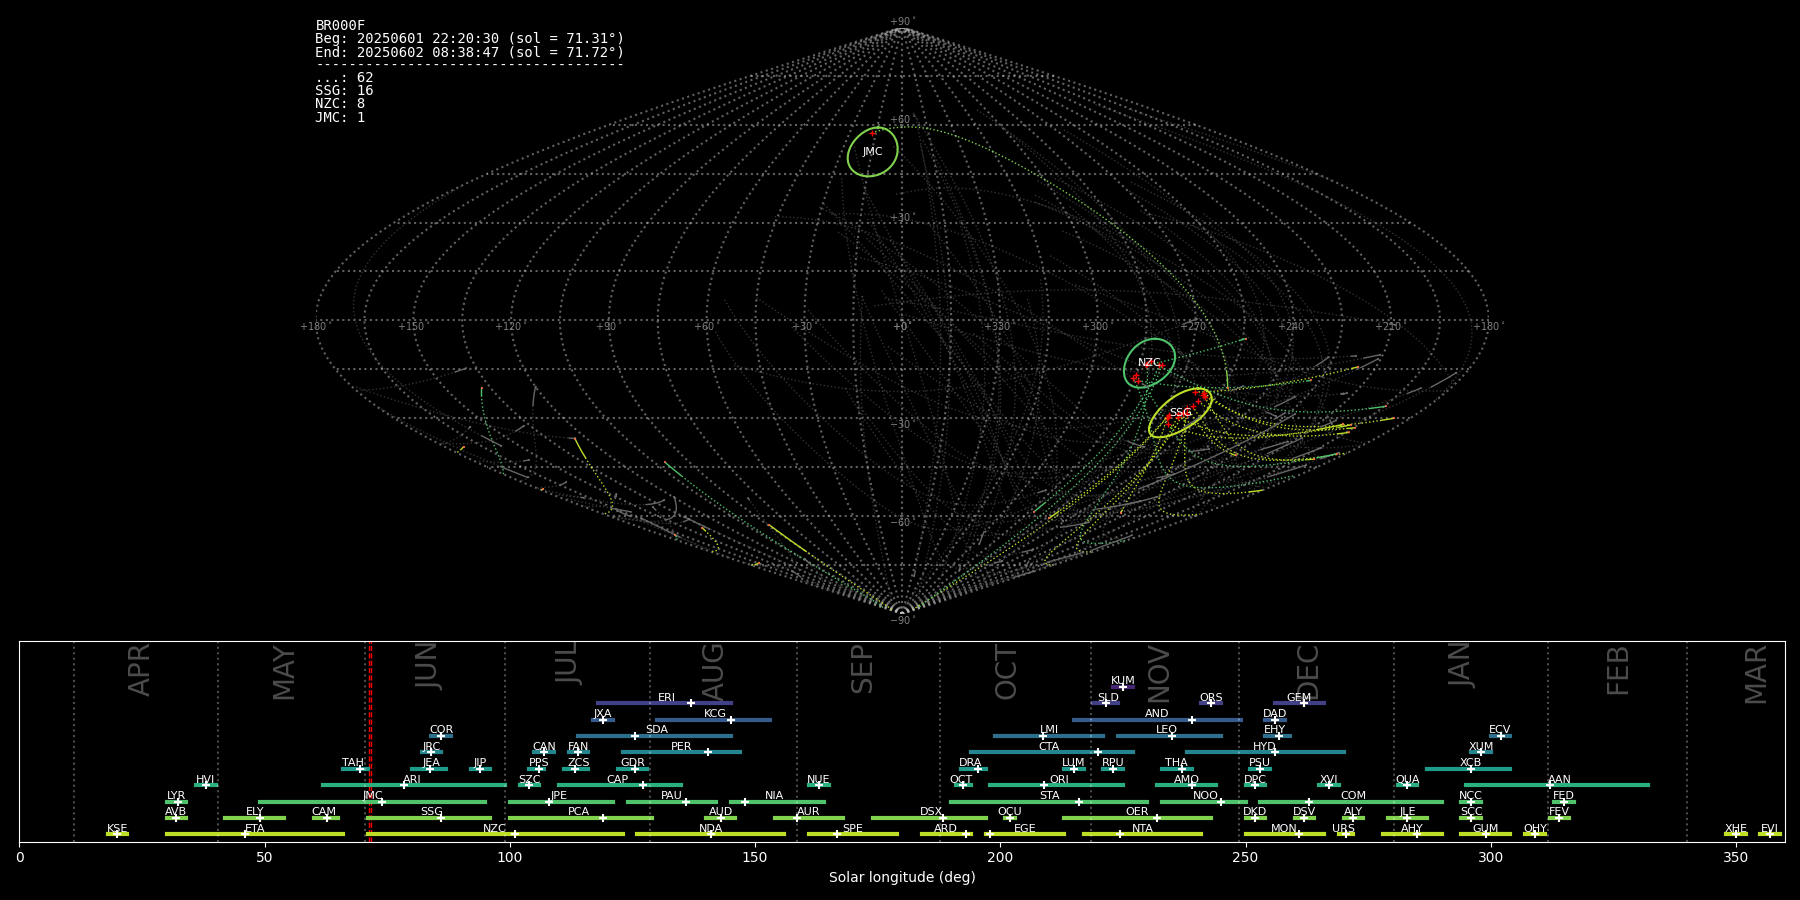Viewport: 1800px width, 900px height.
Task: Click the HVI shower label
Action: [205, 780]
